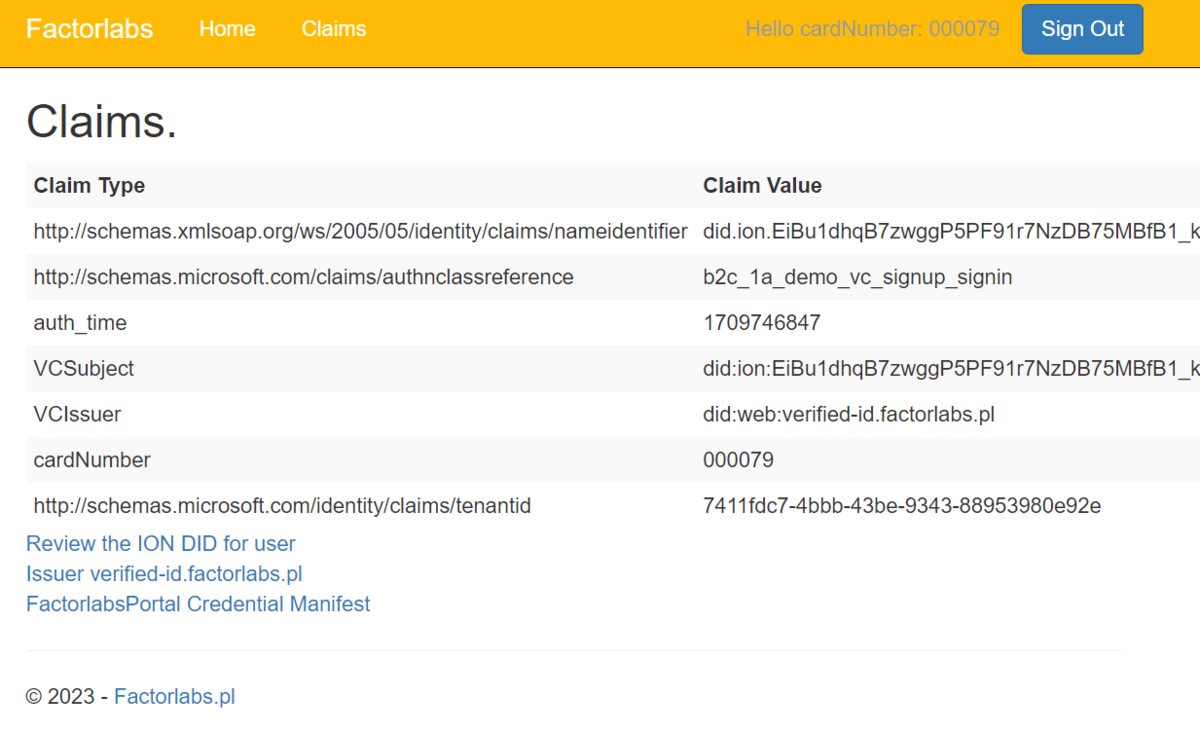The width and height of the screenshot is (1200, 732).
Task: Select the Claim Type column header
Action: click(x=89, y=185)
